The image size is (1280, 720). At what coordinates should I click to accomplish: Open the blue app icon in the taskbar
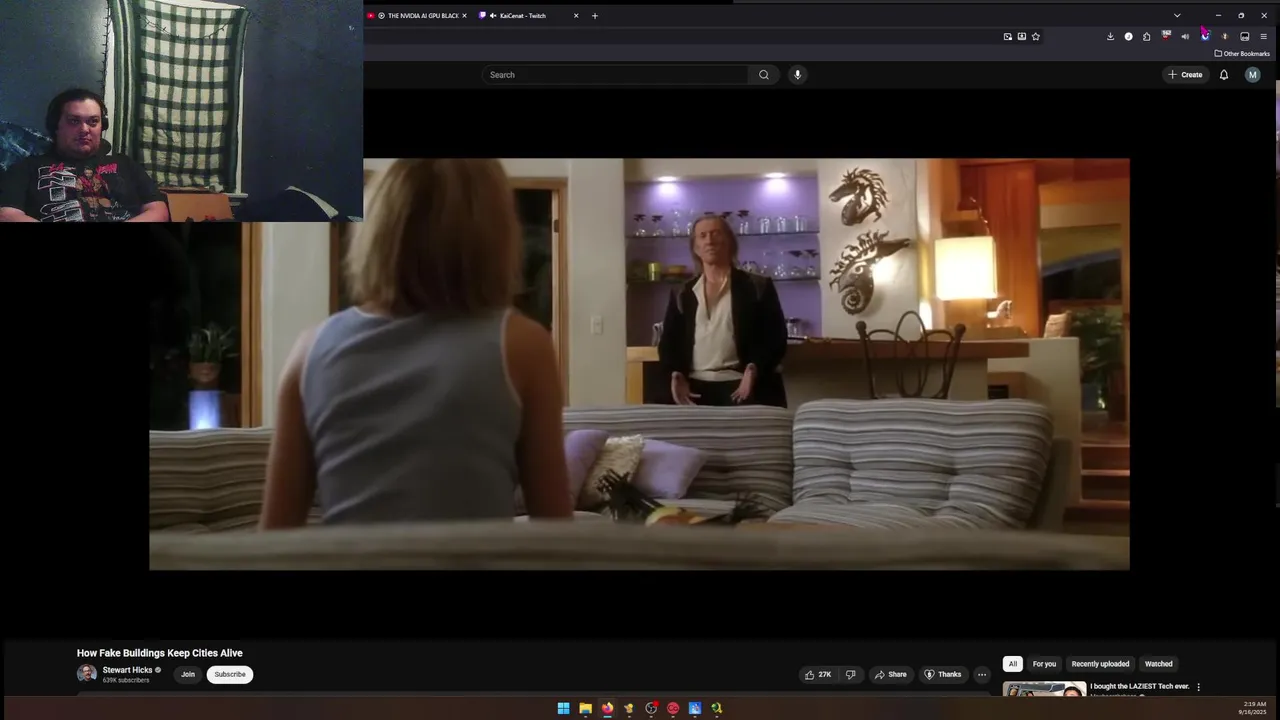[695, 708]
